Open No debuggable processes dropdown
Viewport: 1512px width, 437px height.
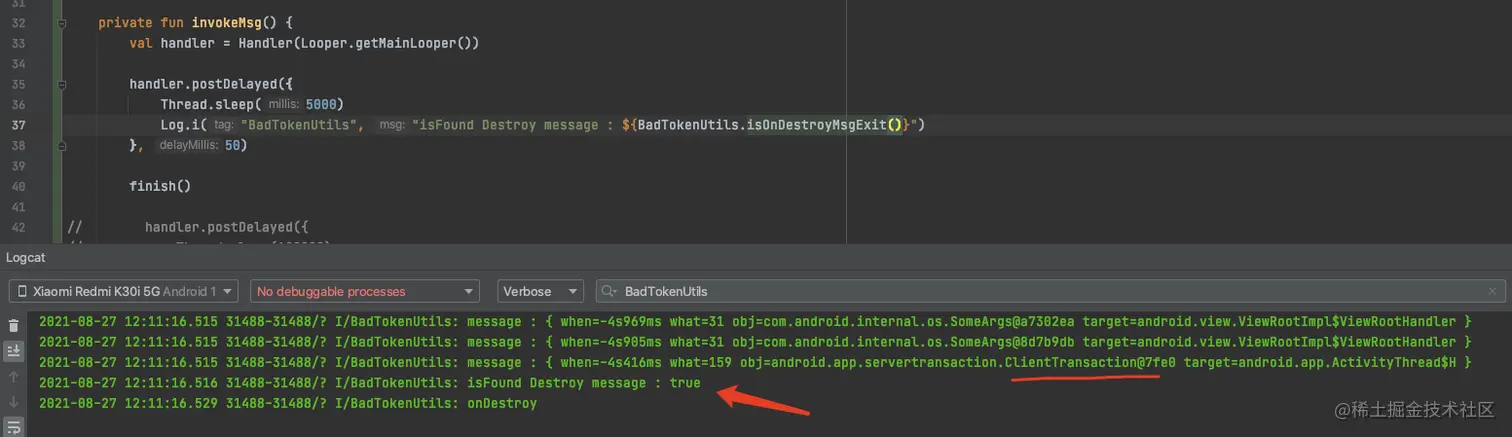[365, 291]
